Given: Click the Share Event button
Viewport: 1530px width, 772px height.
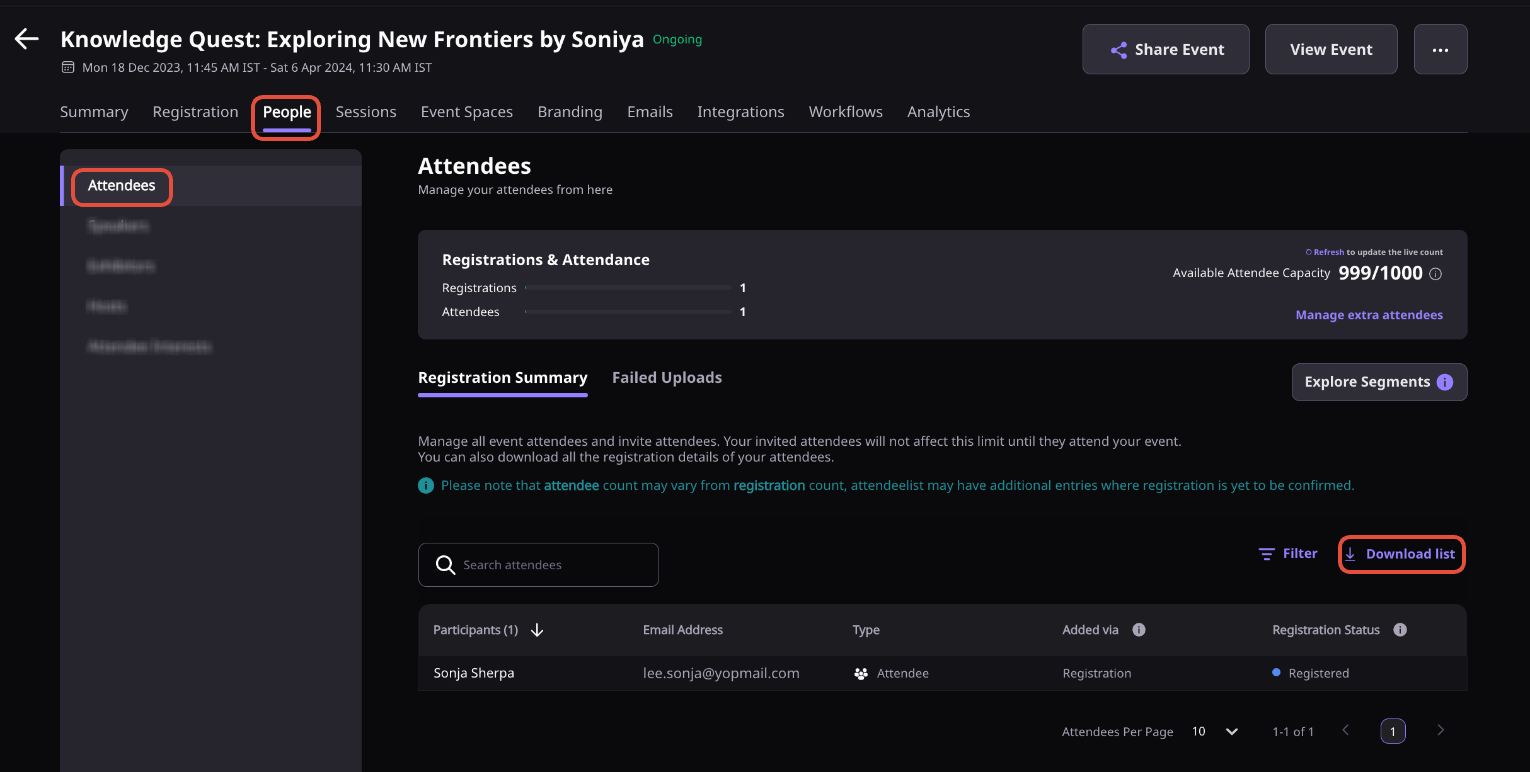Looking at the screenshot, I should [1166, 49].
